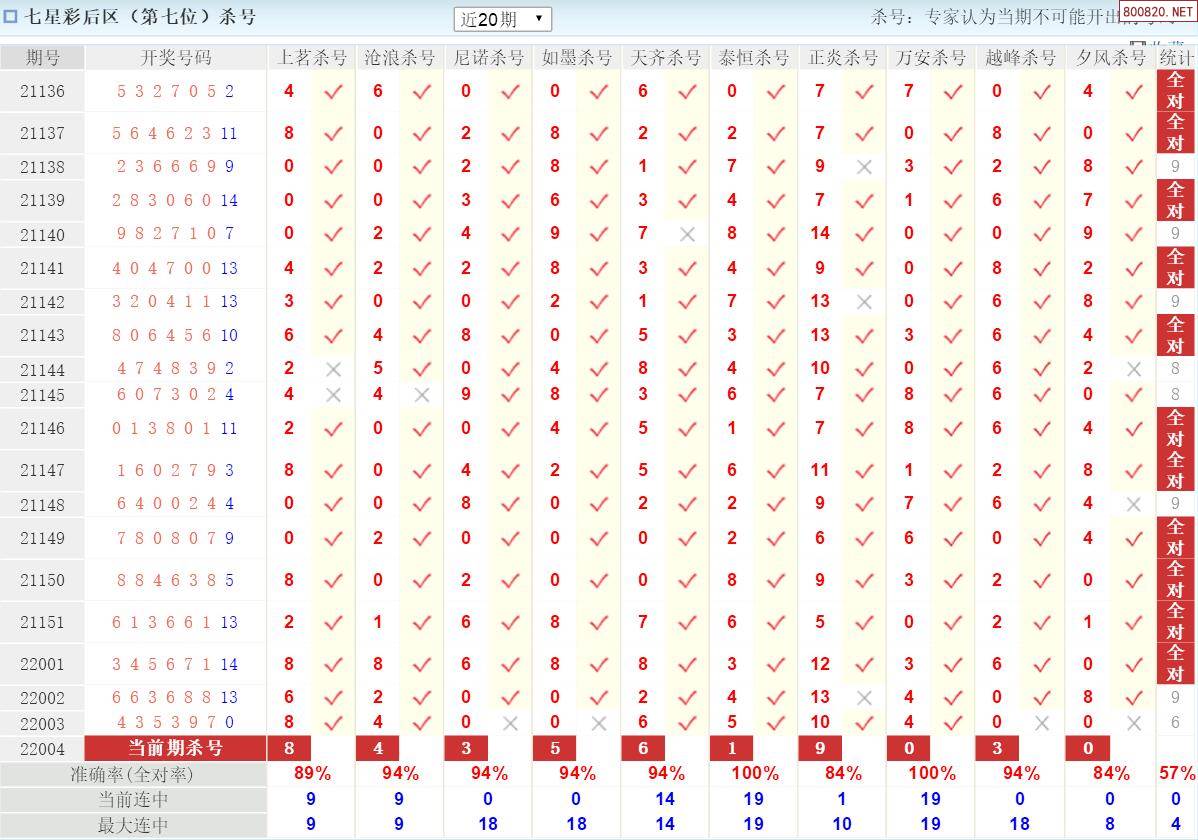
Task: Click the 尼诺杀号 column header
Action: point(488,57)
